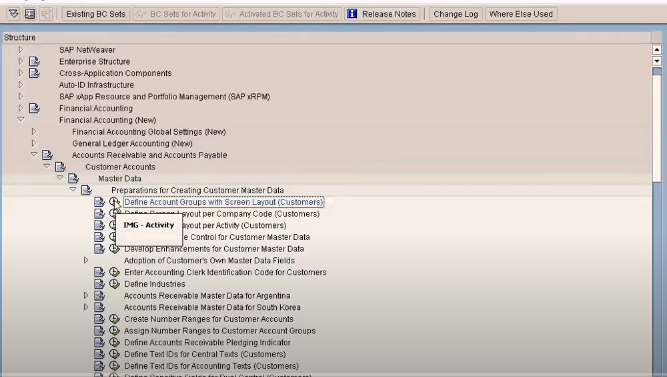Execute activity icon for Assign Number Ranges to Customer Account Groups
The width and height of the screenshot is (667, 377).
click(114, 331)
